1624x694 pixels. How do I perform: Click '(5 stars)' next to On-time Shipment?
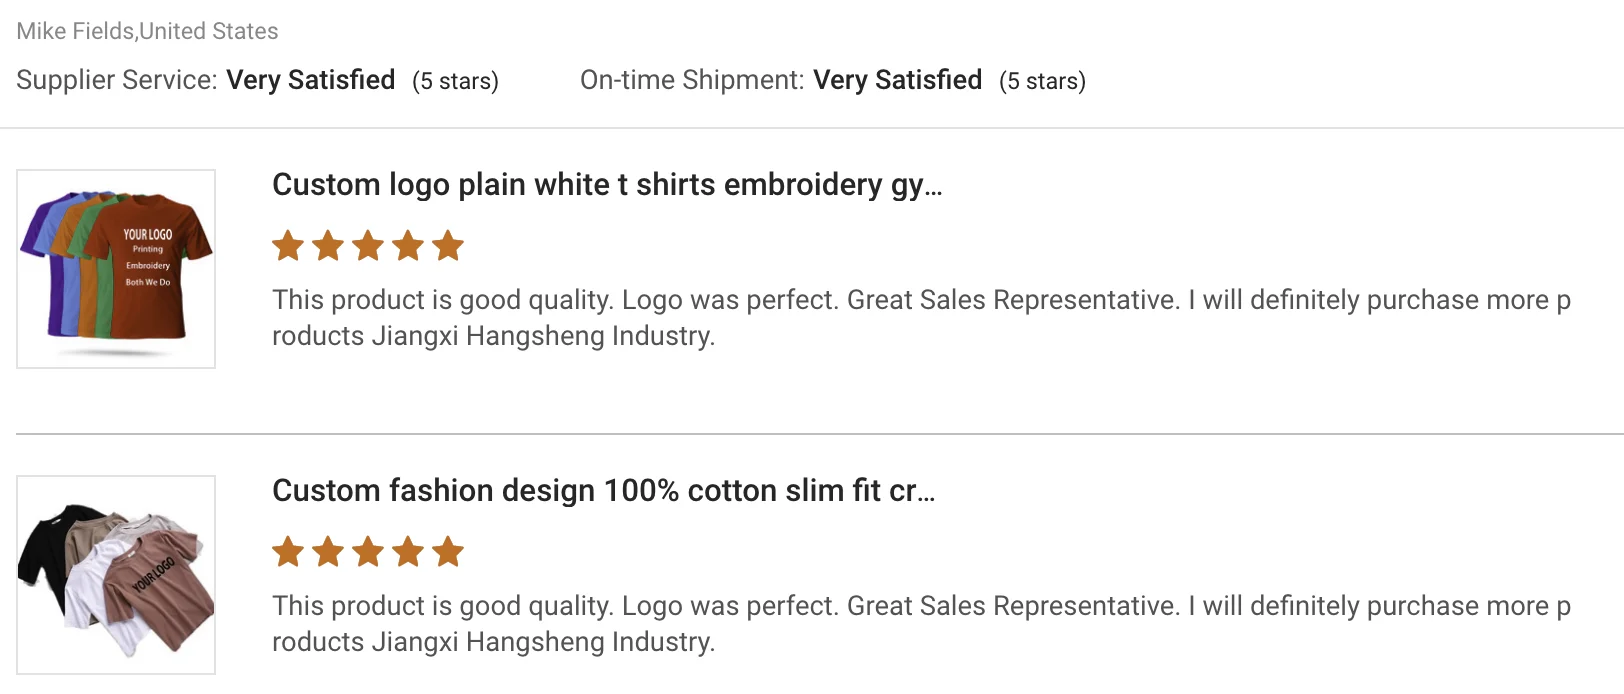point(1042,81)
